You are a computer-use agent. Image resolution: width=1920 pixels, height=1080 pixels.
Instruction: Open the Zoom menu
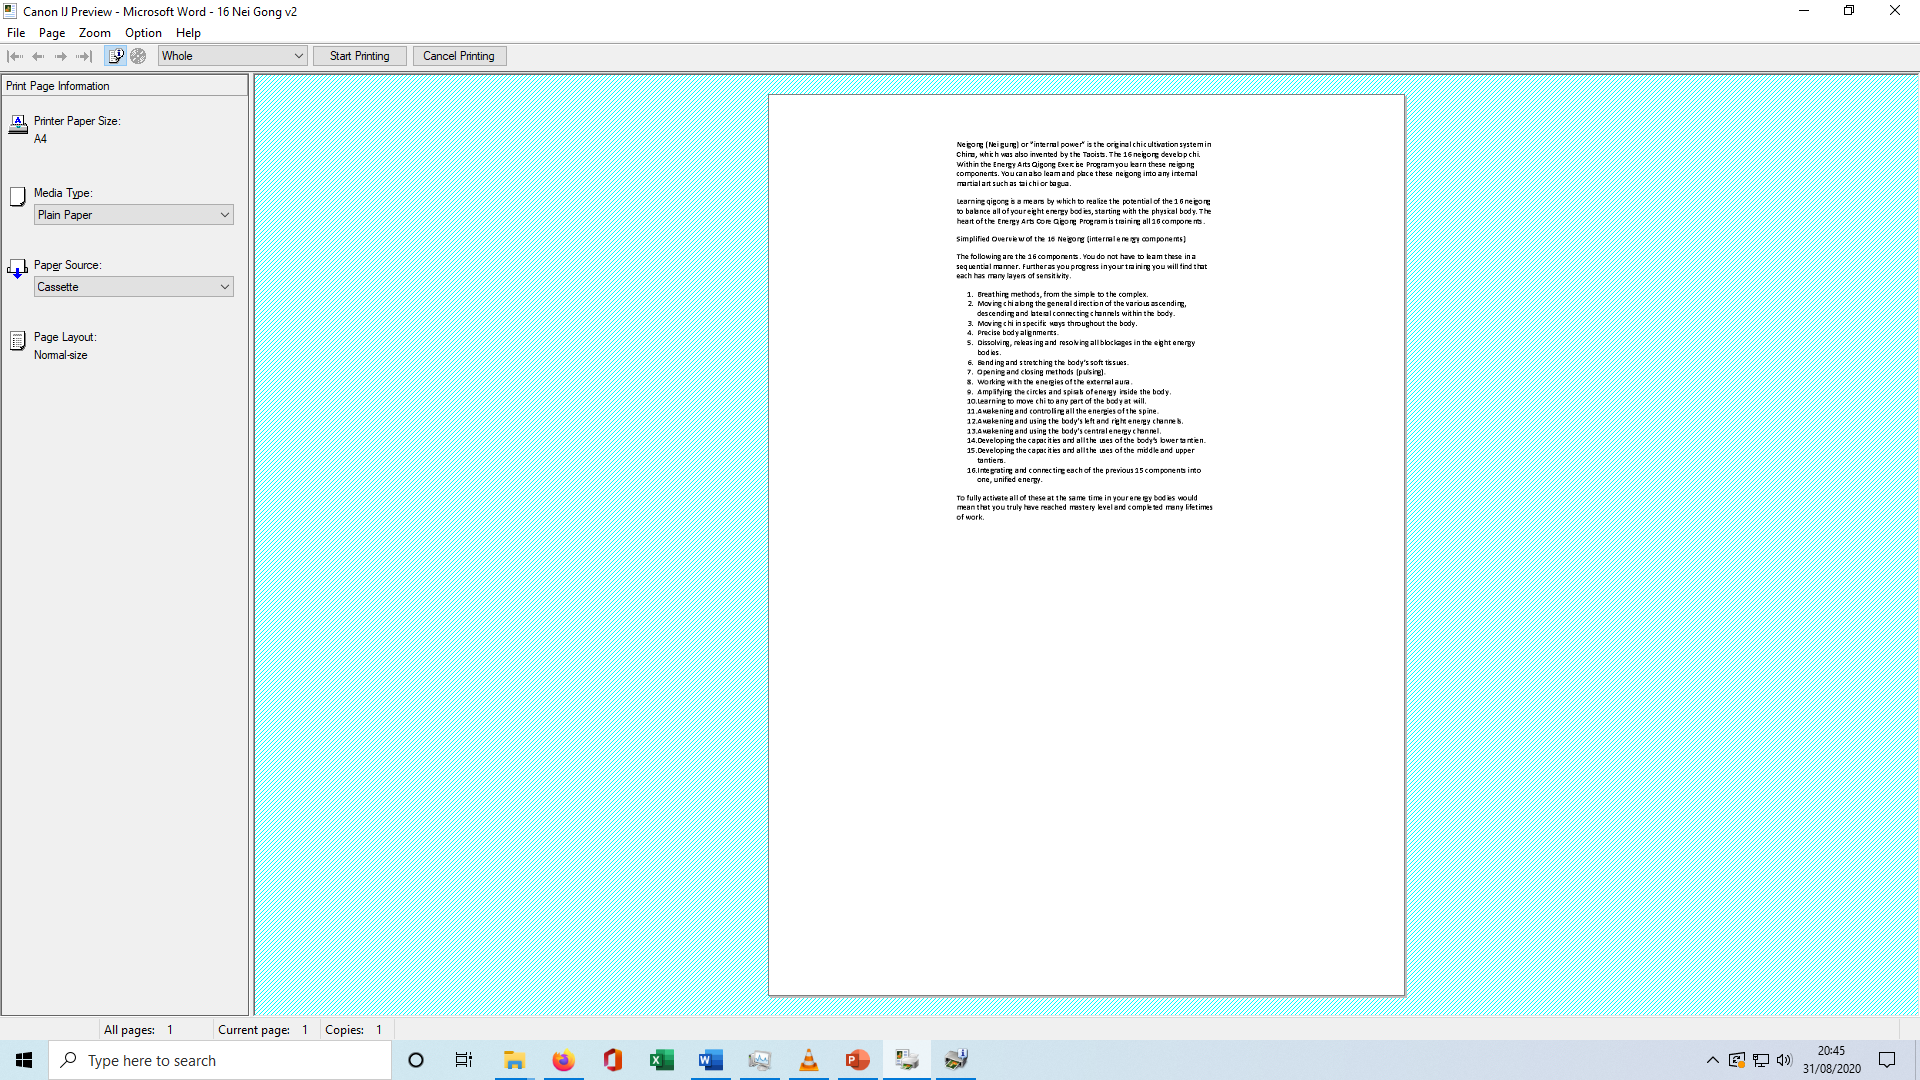tap(94, 33)
